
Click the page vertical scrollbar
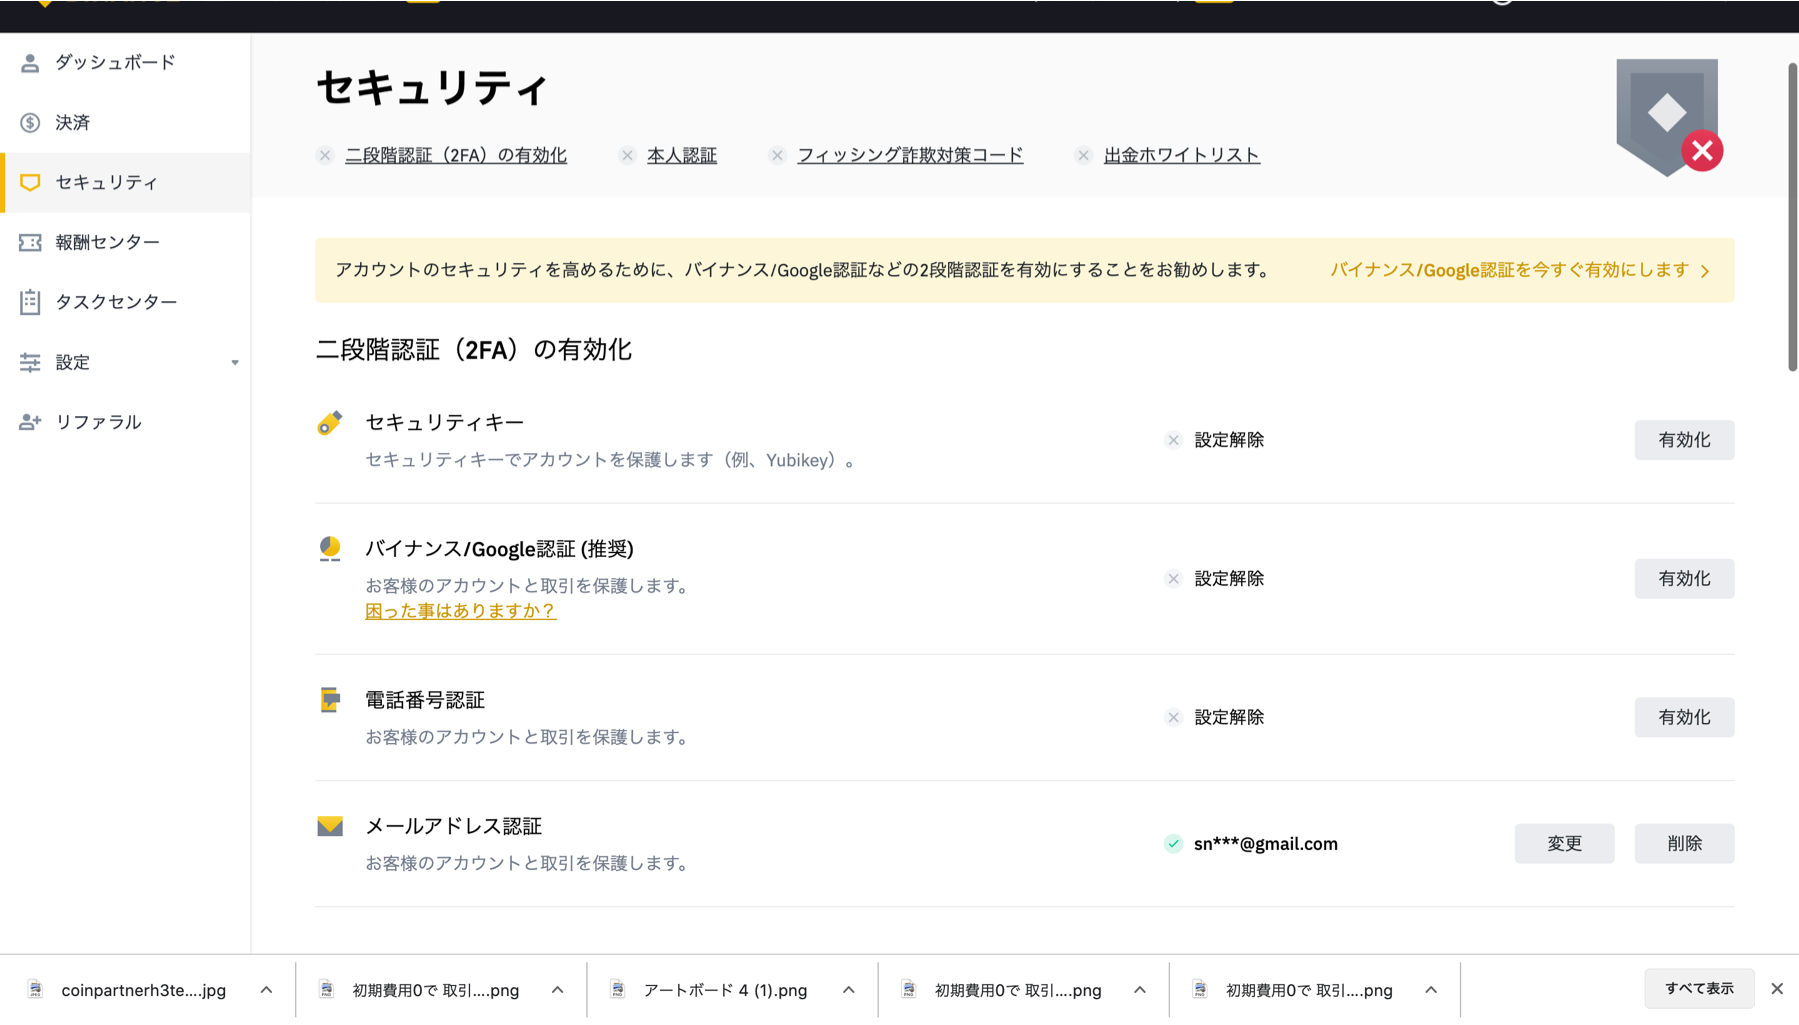coord(1792,217)
